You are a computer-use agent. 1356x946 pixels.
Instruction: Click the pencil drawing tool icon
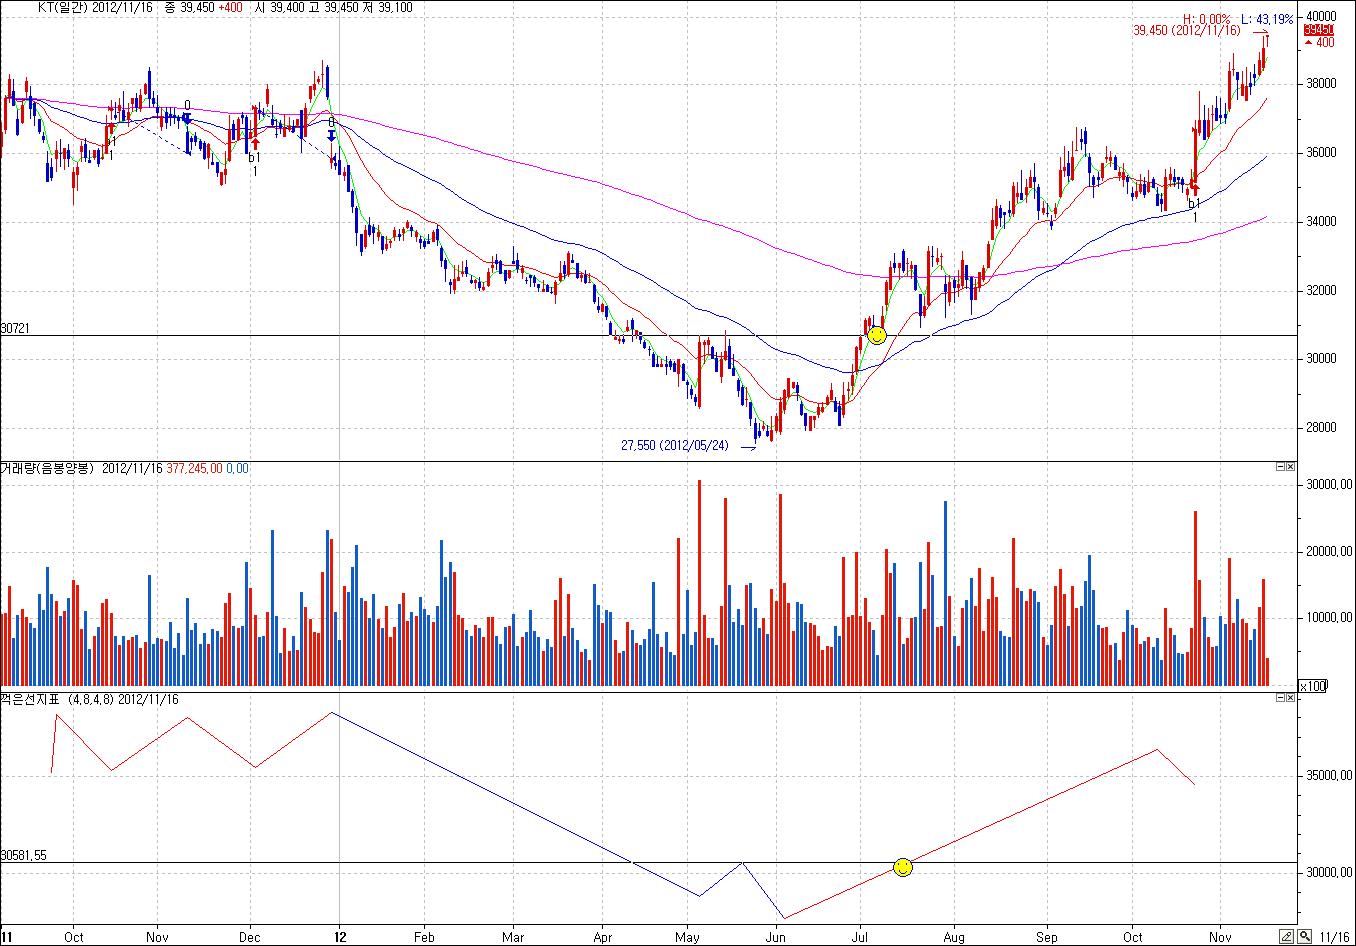(1287, 937)
